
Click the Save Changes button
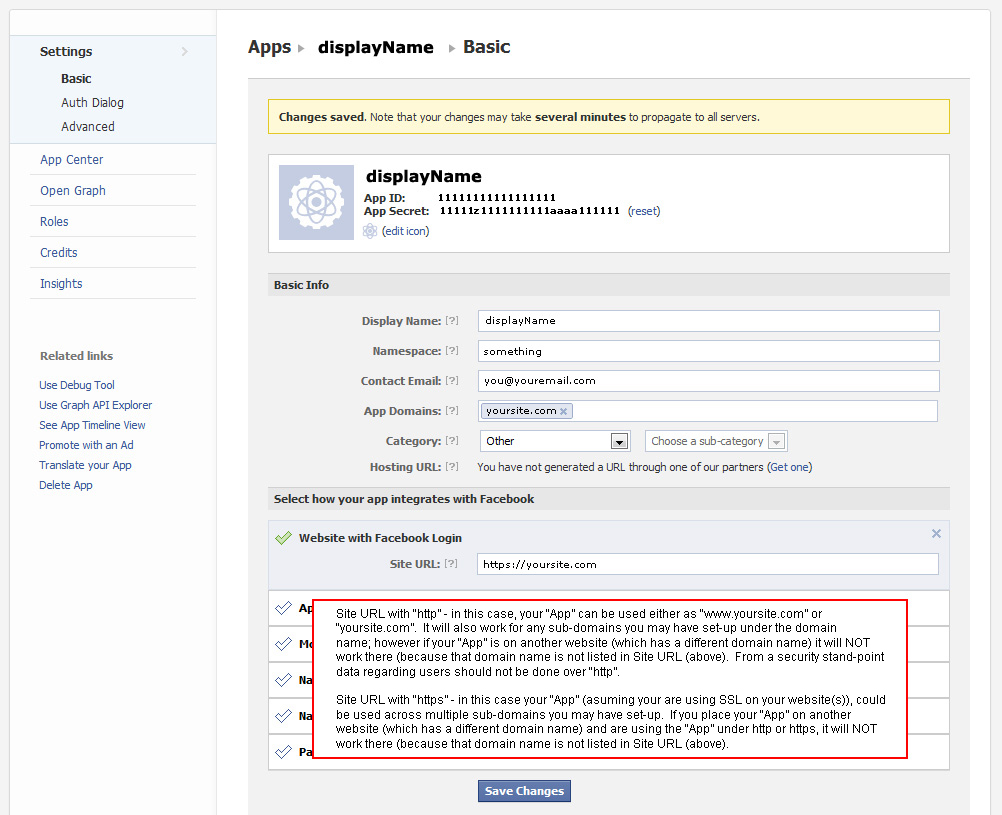[x=524, y=791]
